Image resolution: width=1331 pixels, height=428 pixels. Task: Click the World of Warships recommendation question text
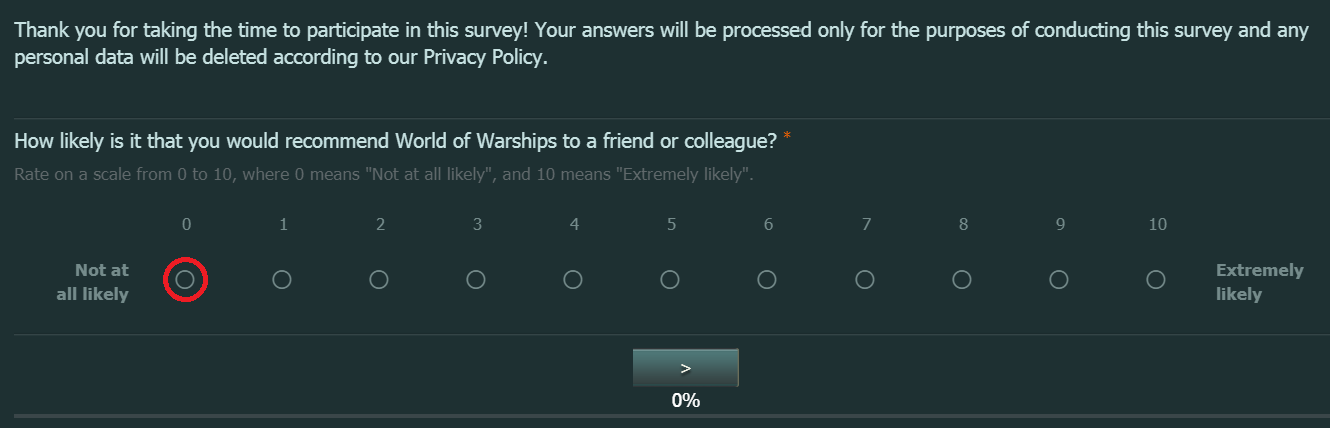pyautogui.click(x=395, y=139)
